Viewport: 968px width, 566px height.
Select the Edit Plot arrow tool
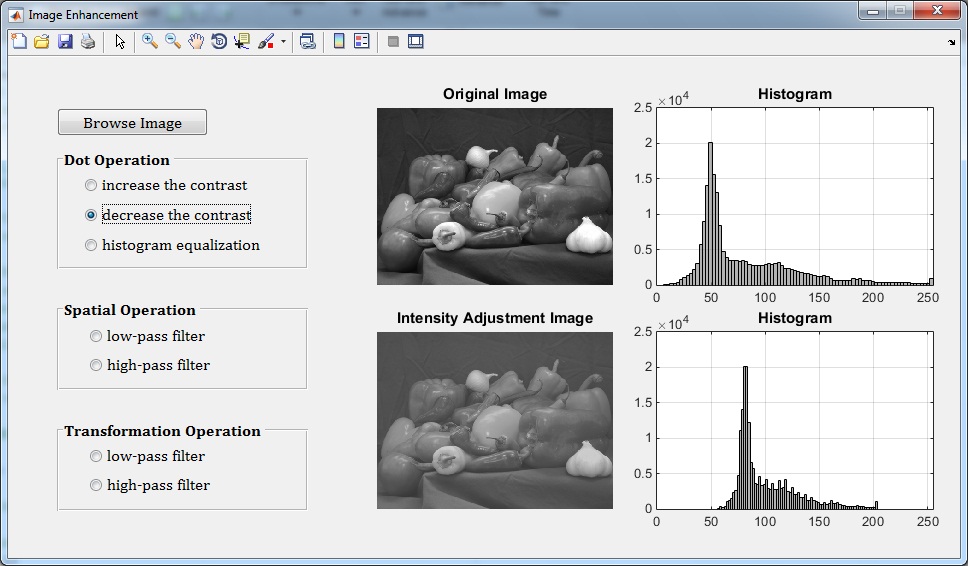[x=120, y=41]
